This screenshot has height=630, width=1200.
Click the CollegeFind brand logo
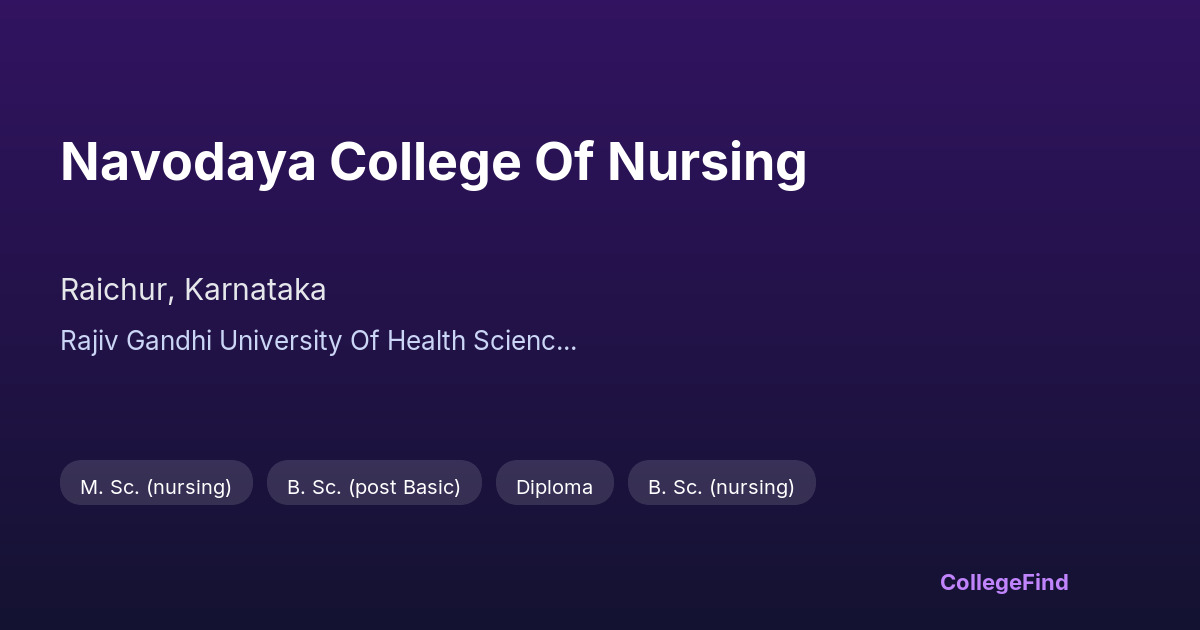click(x=1003, y=582)
